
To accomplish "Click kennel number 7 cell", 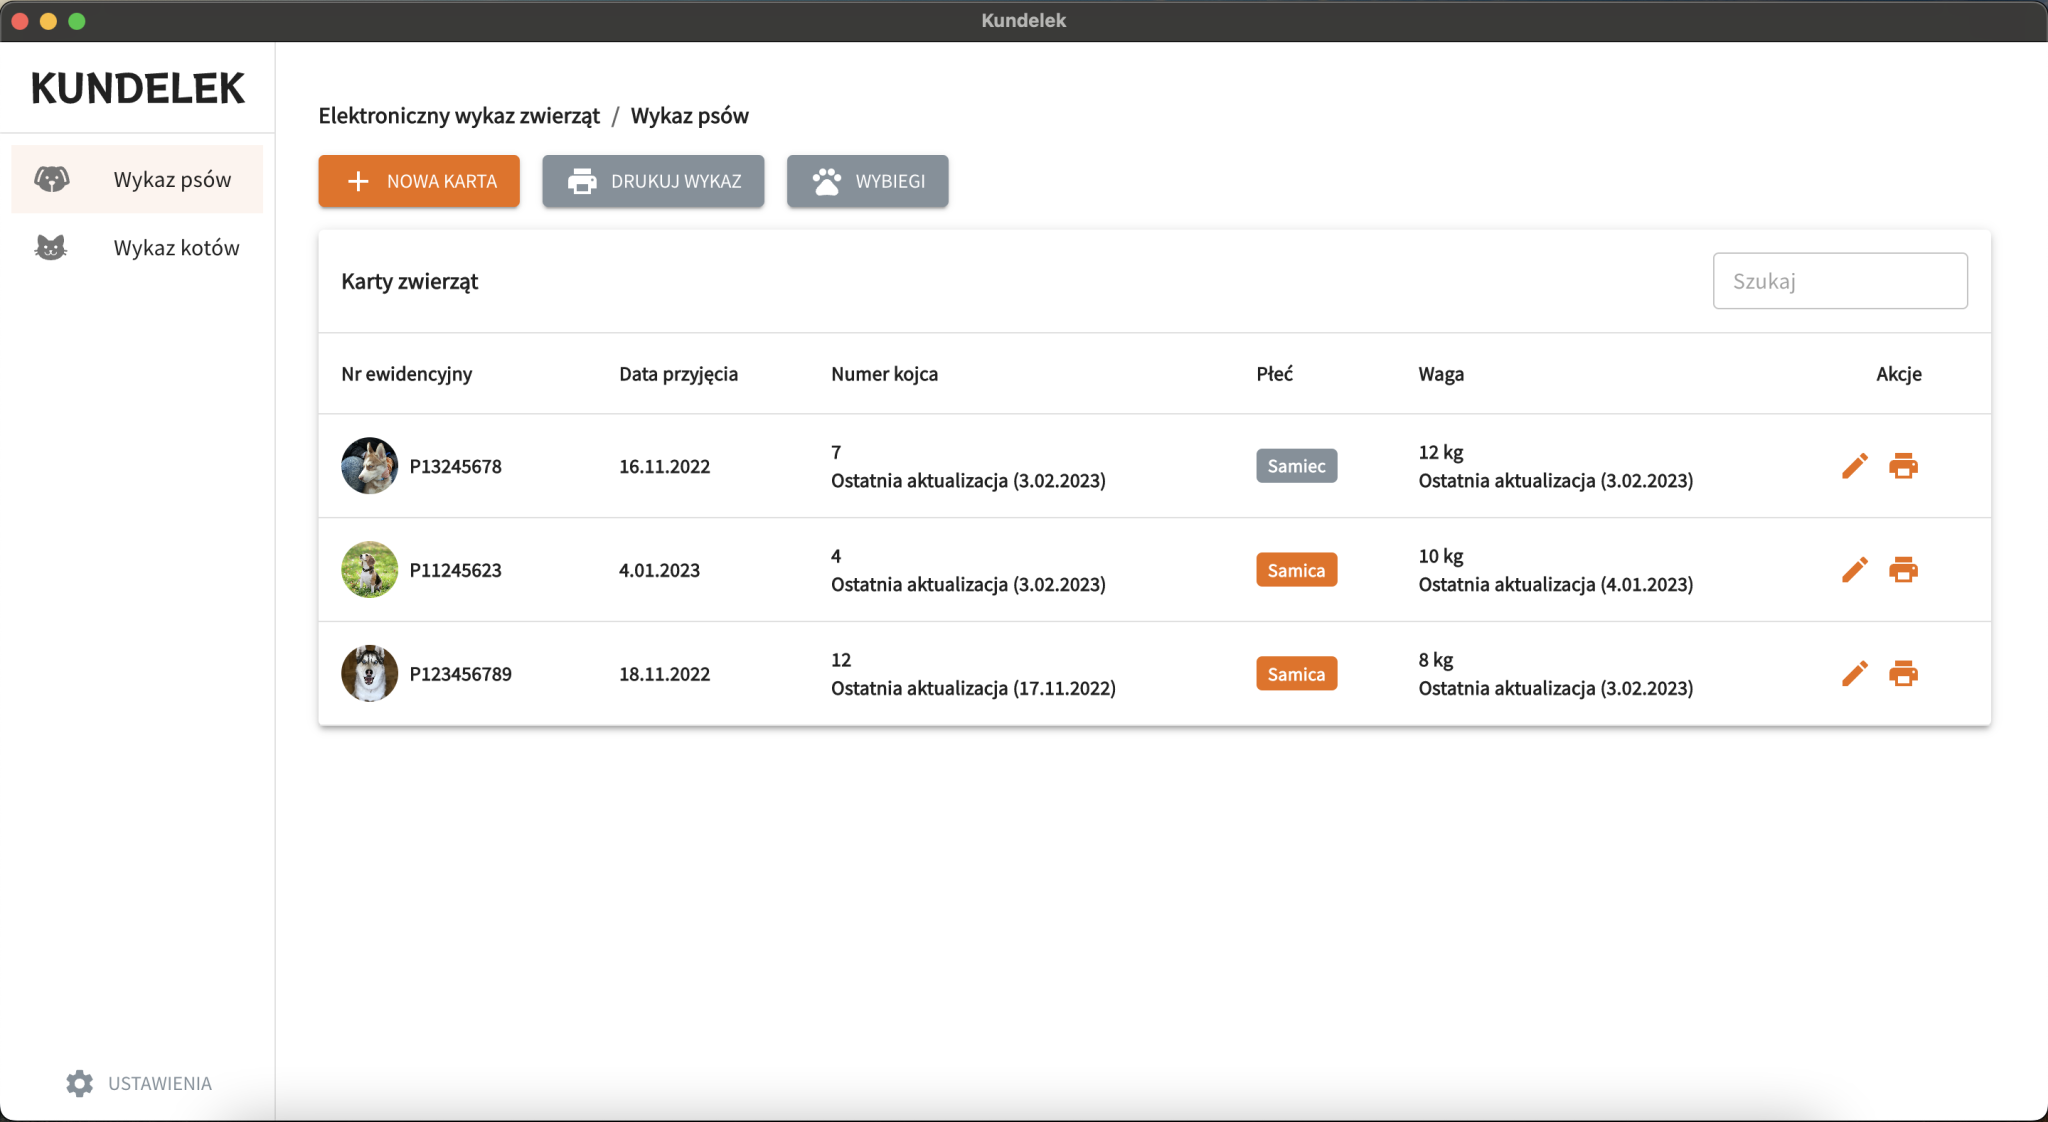I will 836,452.
